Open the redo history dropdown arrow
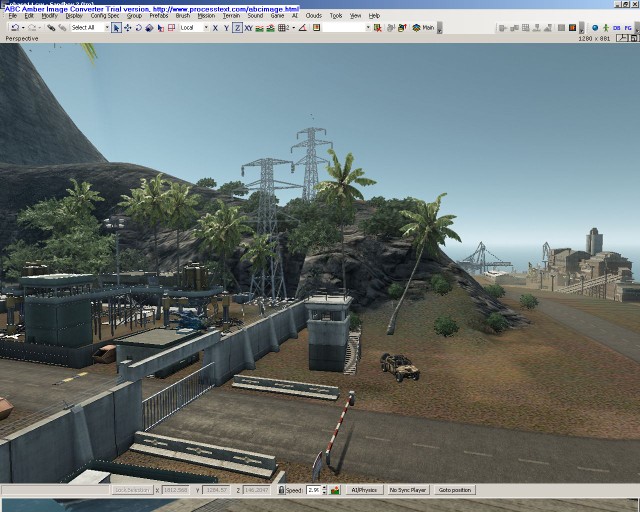Screen dimensions: 640x512 [40, 28]
